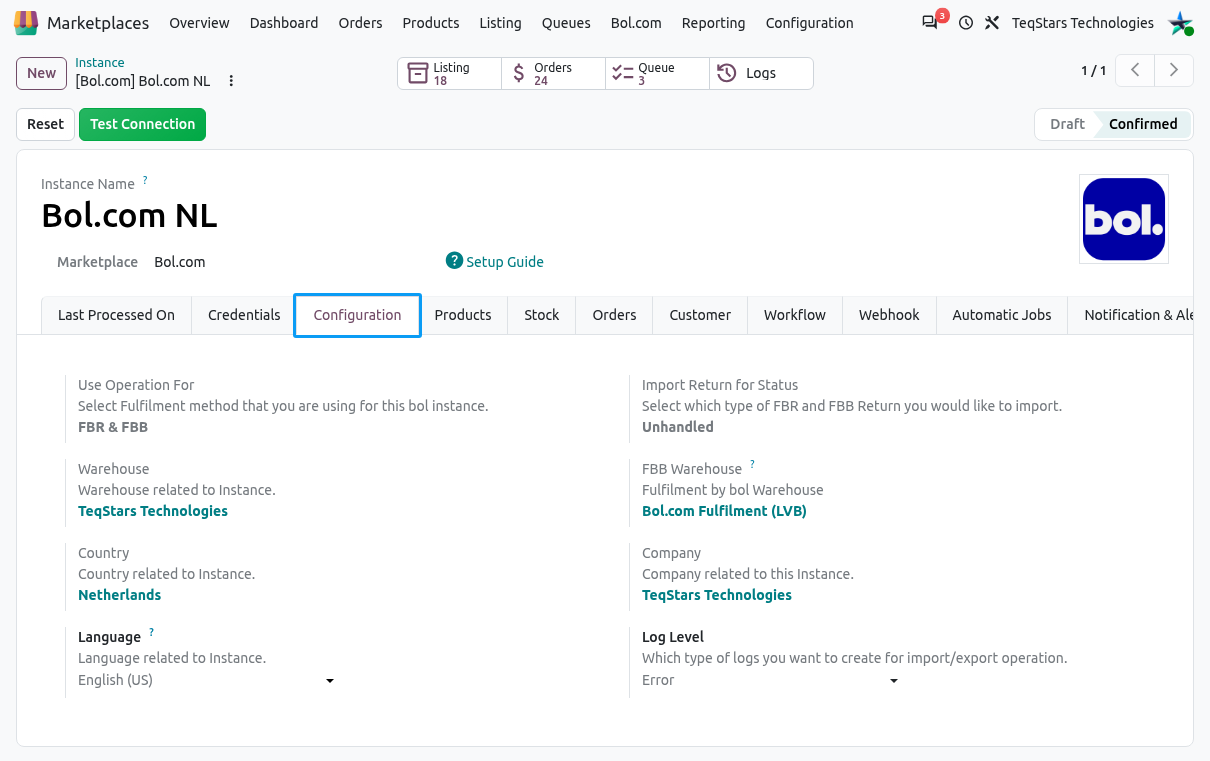Click the Reset button

point(45,124)
